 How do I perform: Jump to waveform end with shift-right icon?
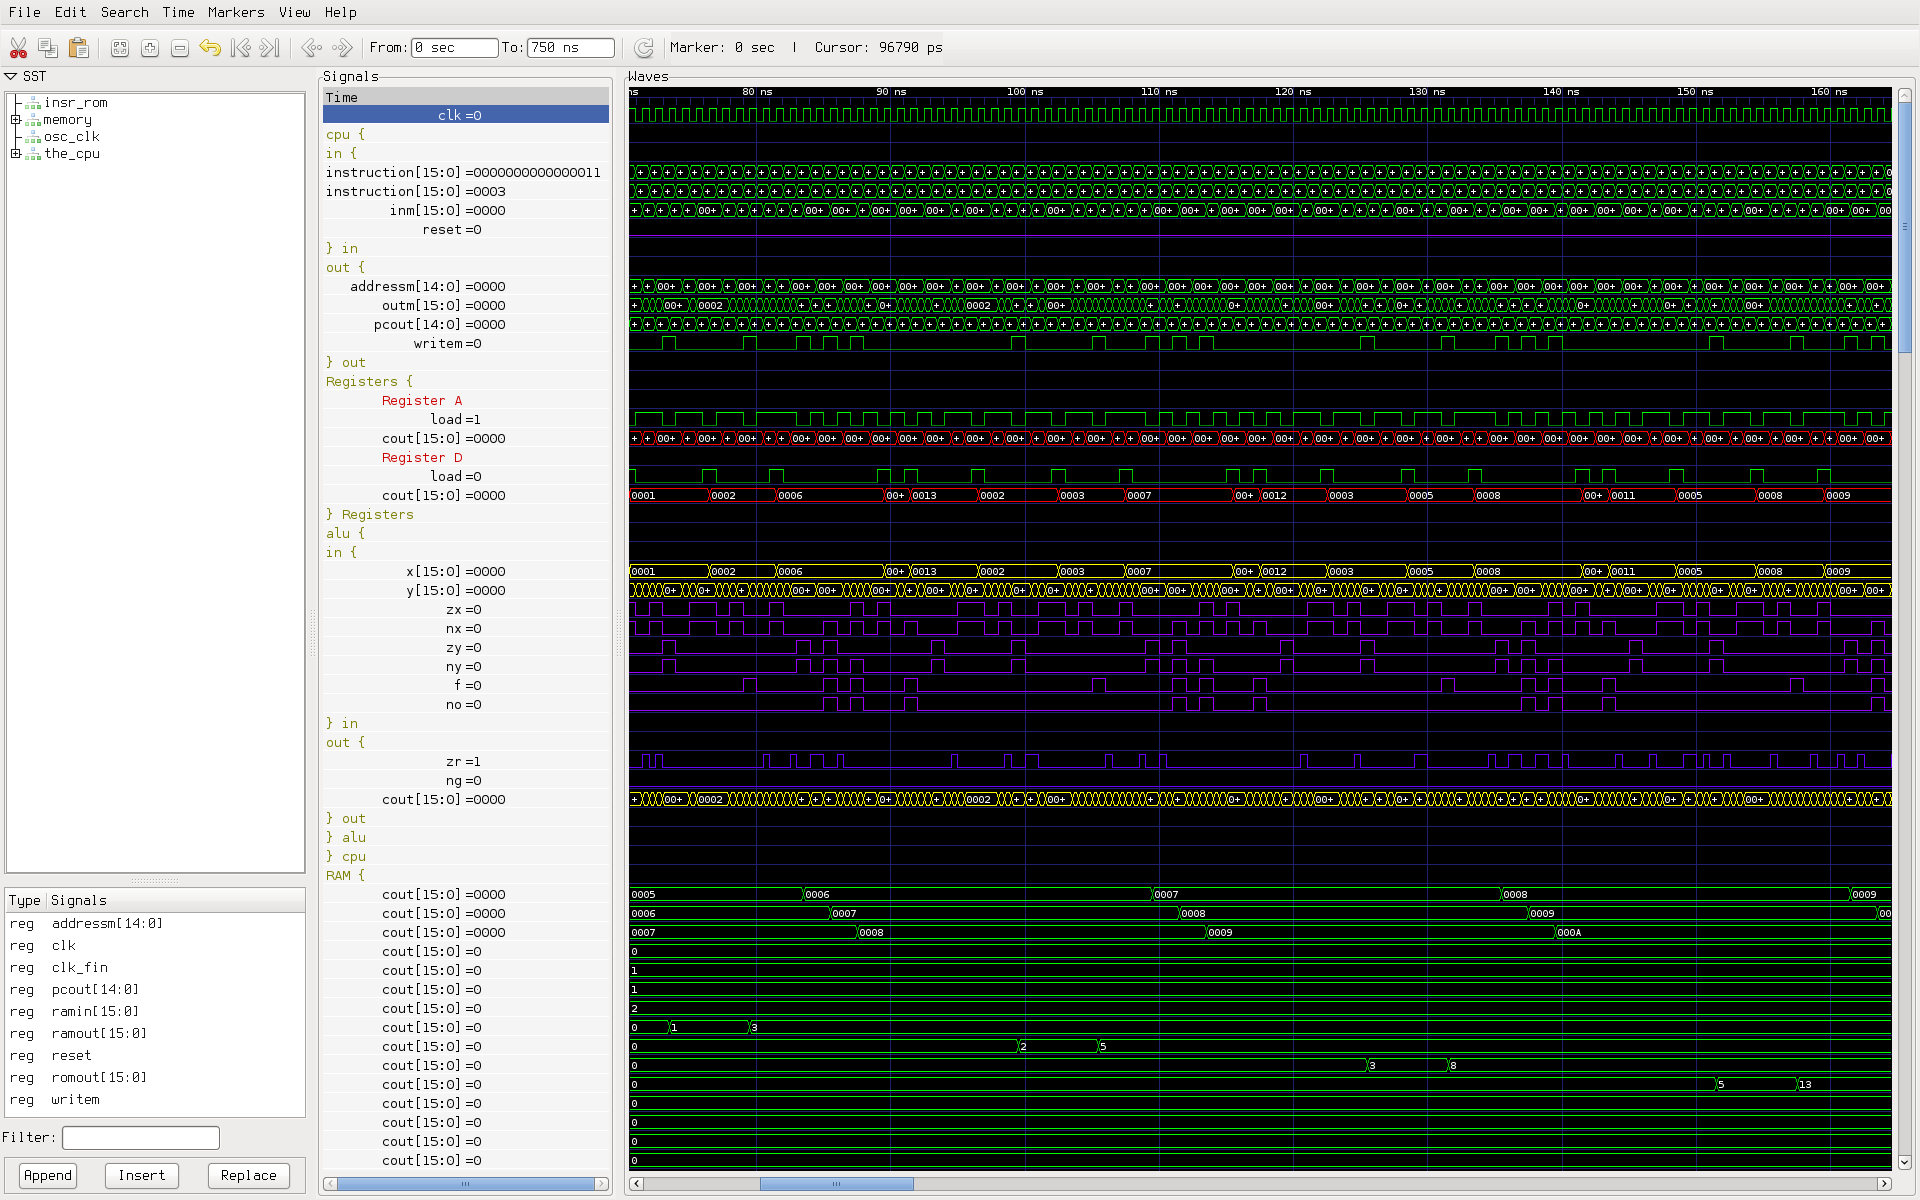269,47
